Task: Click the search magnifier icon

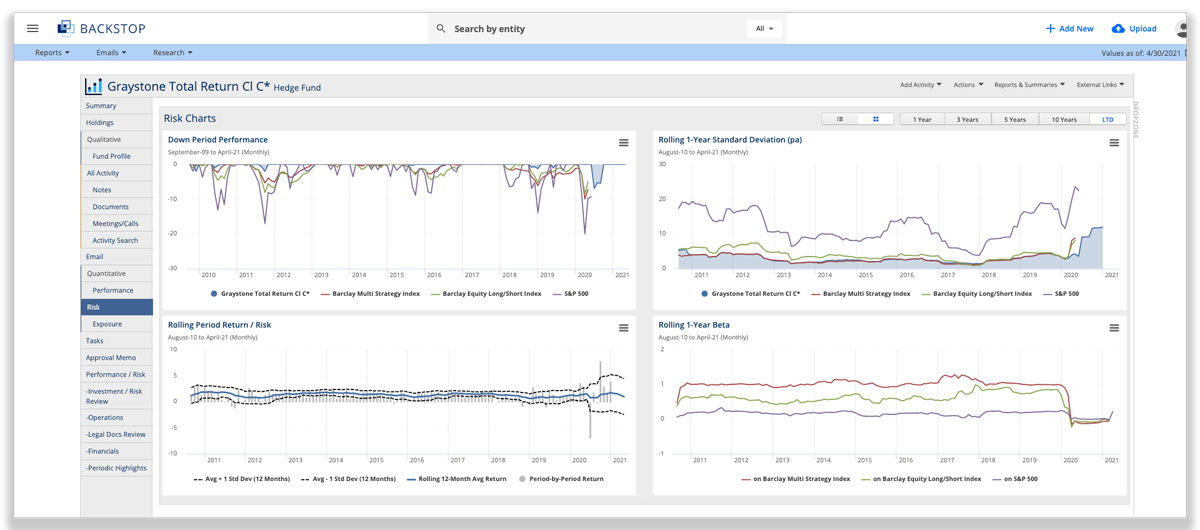Action: click(x=441, y=29)
